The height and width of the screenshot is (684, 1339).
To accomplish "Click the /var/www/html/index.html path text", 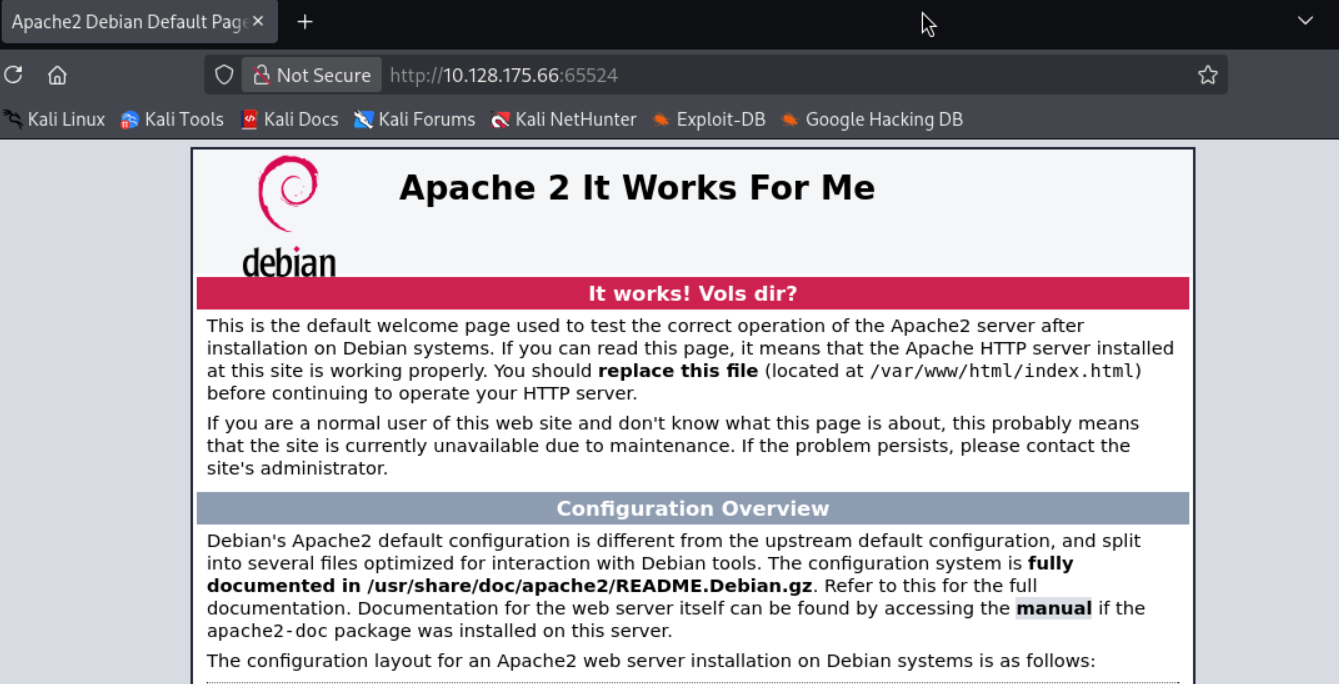I will [x=1002, y=371].
